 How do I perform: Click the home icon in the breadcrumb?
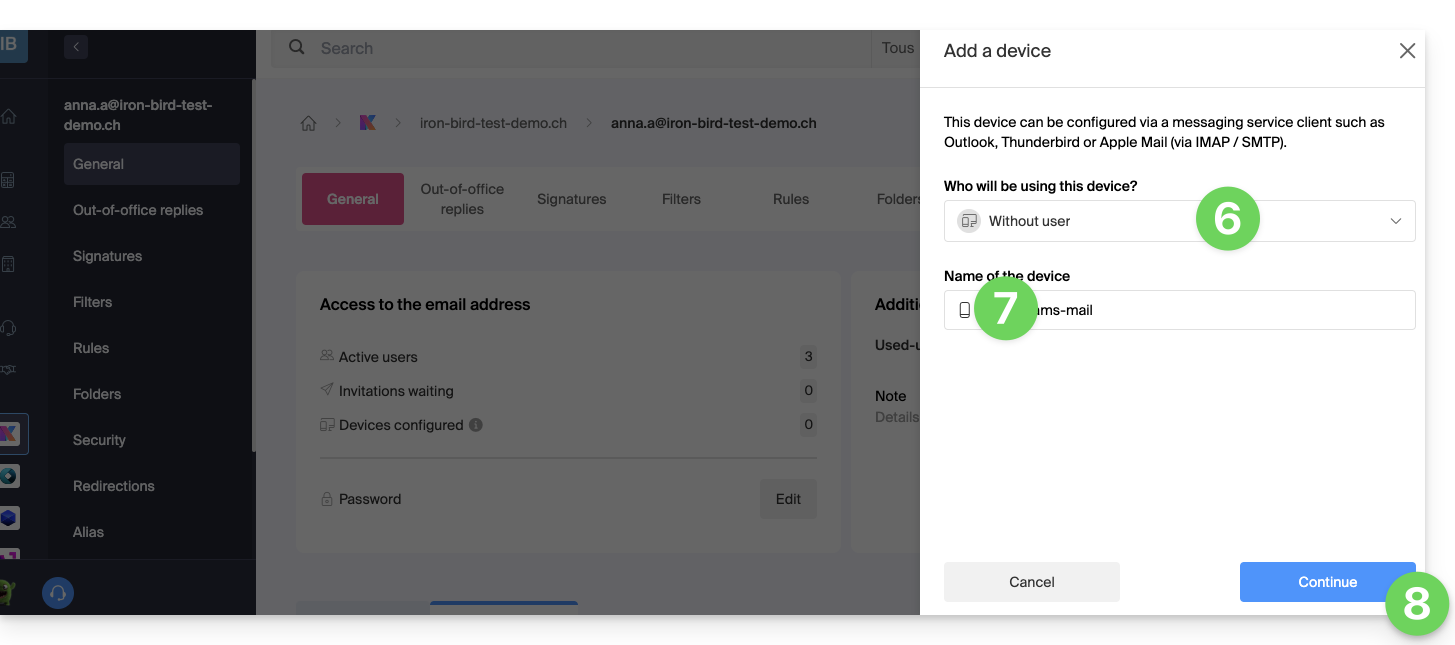[309, 123]
